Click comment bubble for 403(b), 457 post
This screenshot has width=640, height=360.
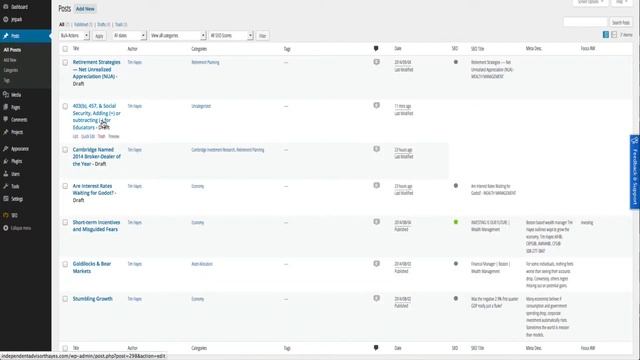(x=376, y=105)
